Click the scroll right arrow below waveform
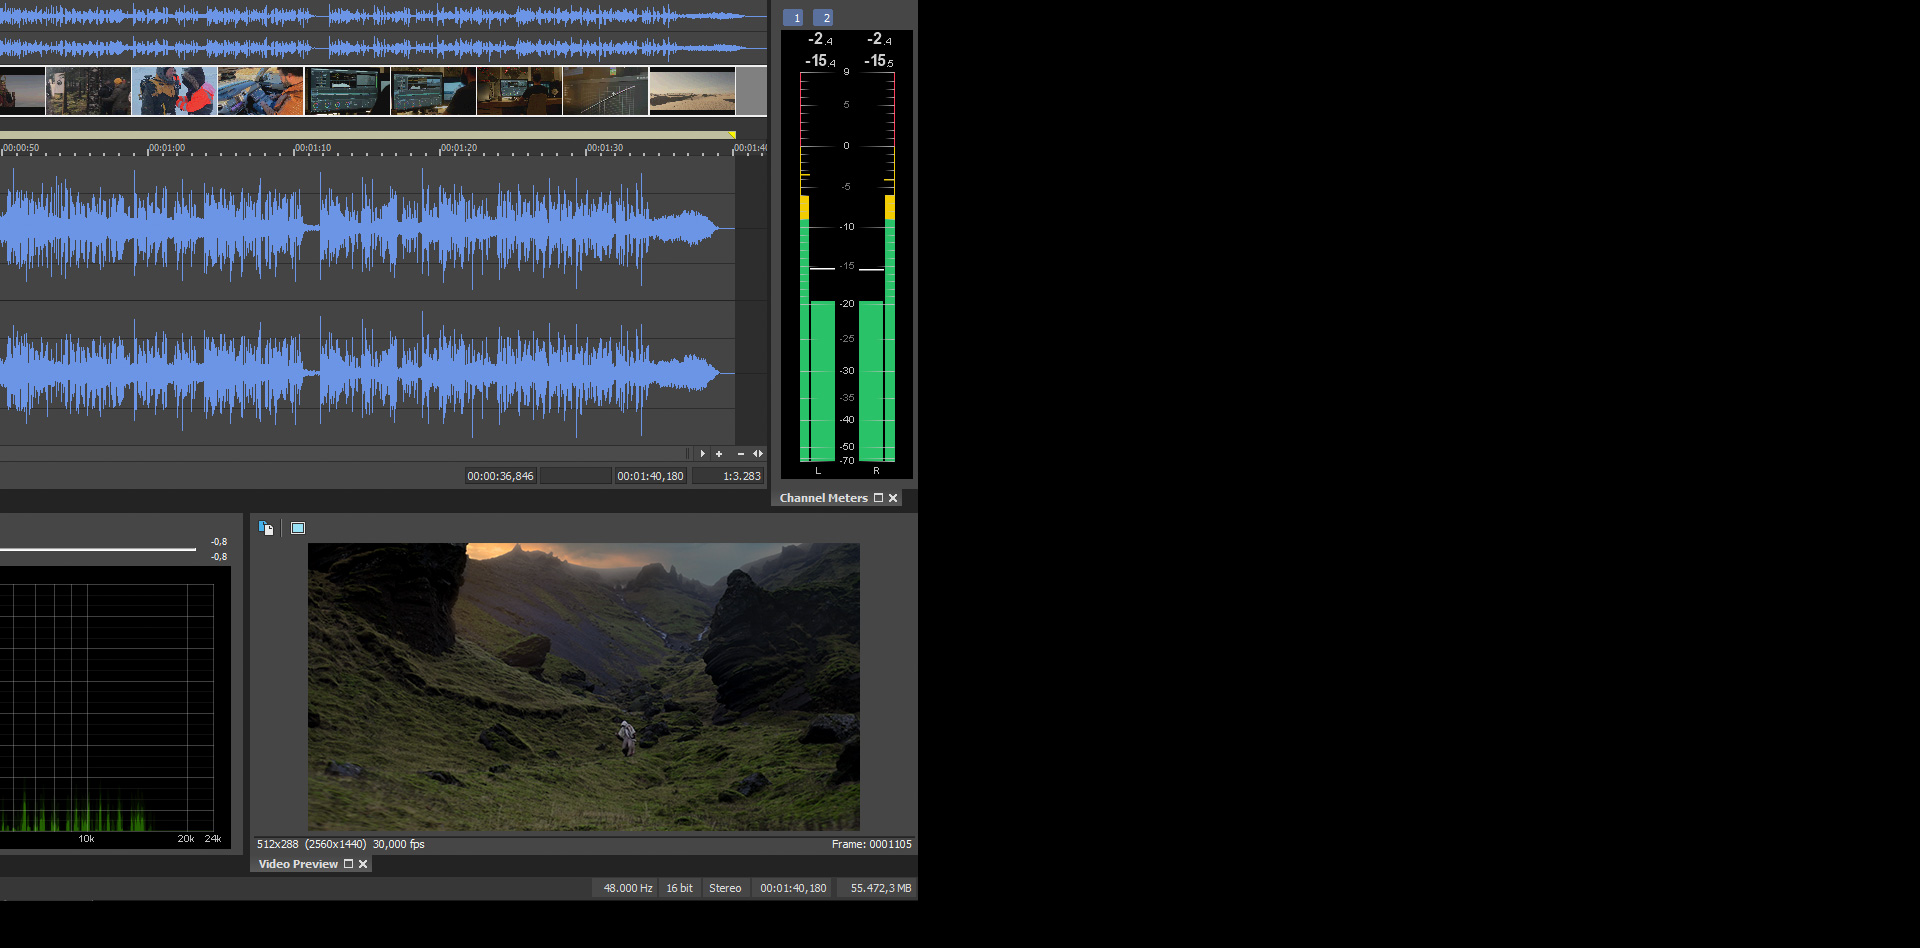Image resolution: width=1920 pixels, height=948 pixels. (702, 454)
